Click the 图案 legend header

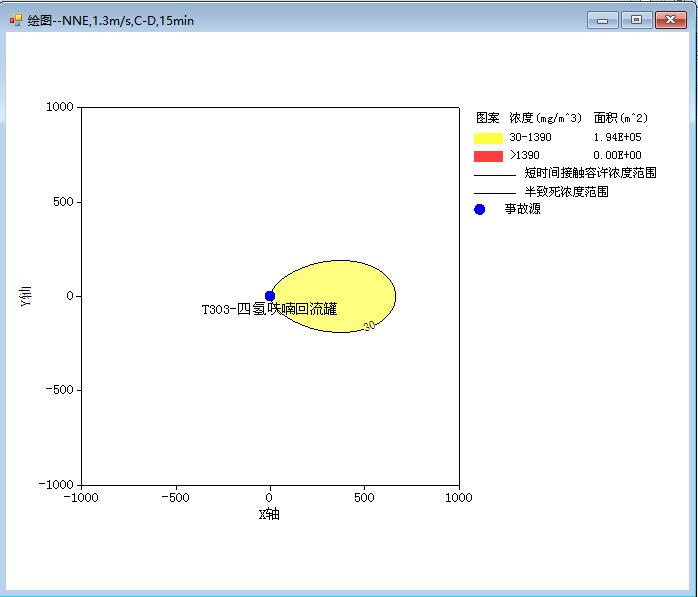487,118
